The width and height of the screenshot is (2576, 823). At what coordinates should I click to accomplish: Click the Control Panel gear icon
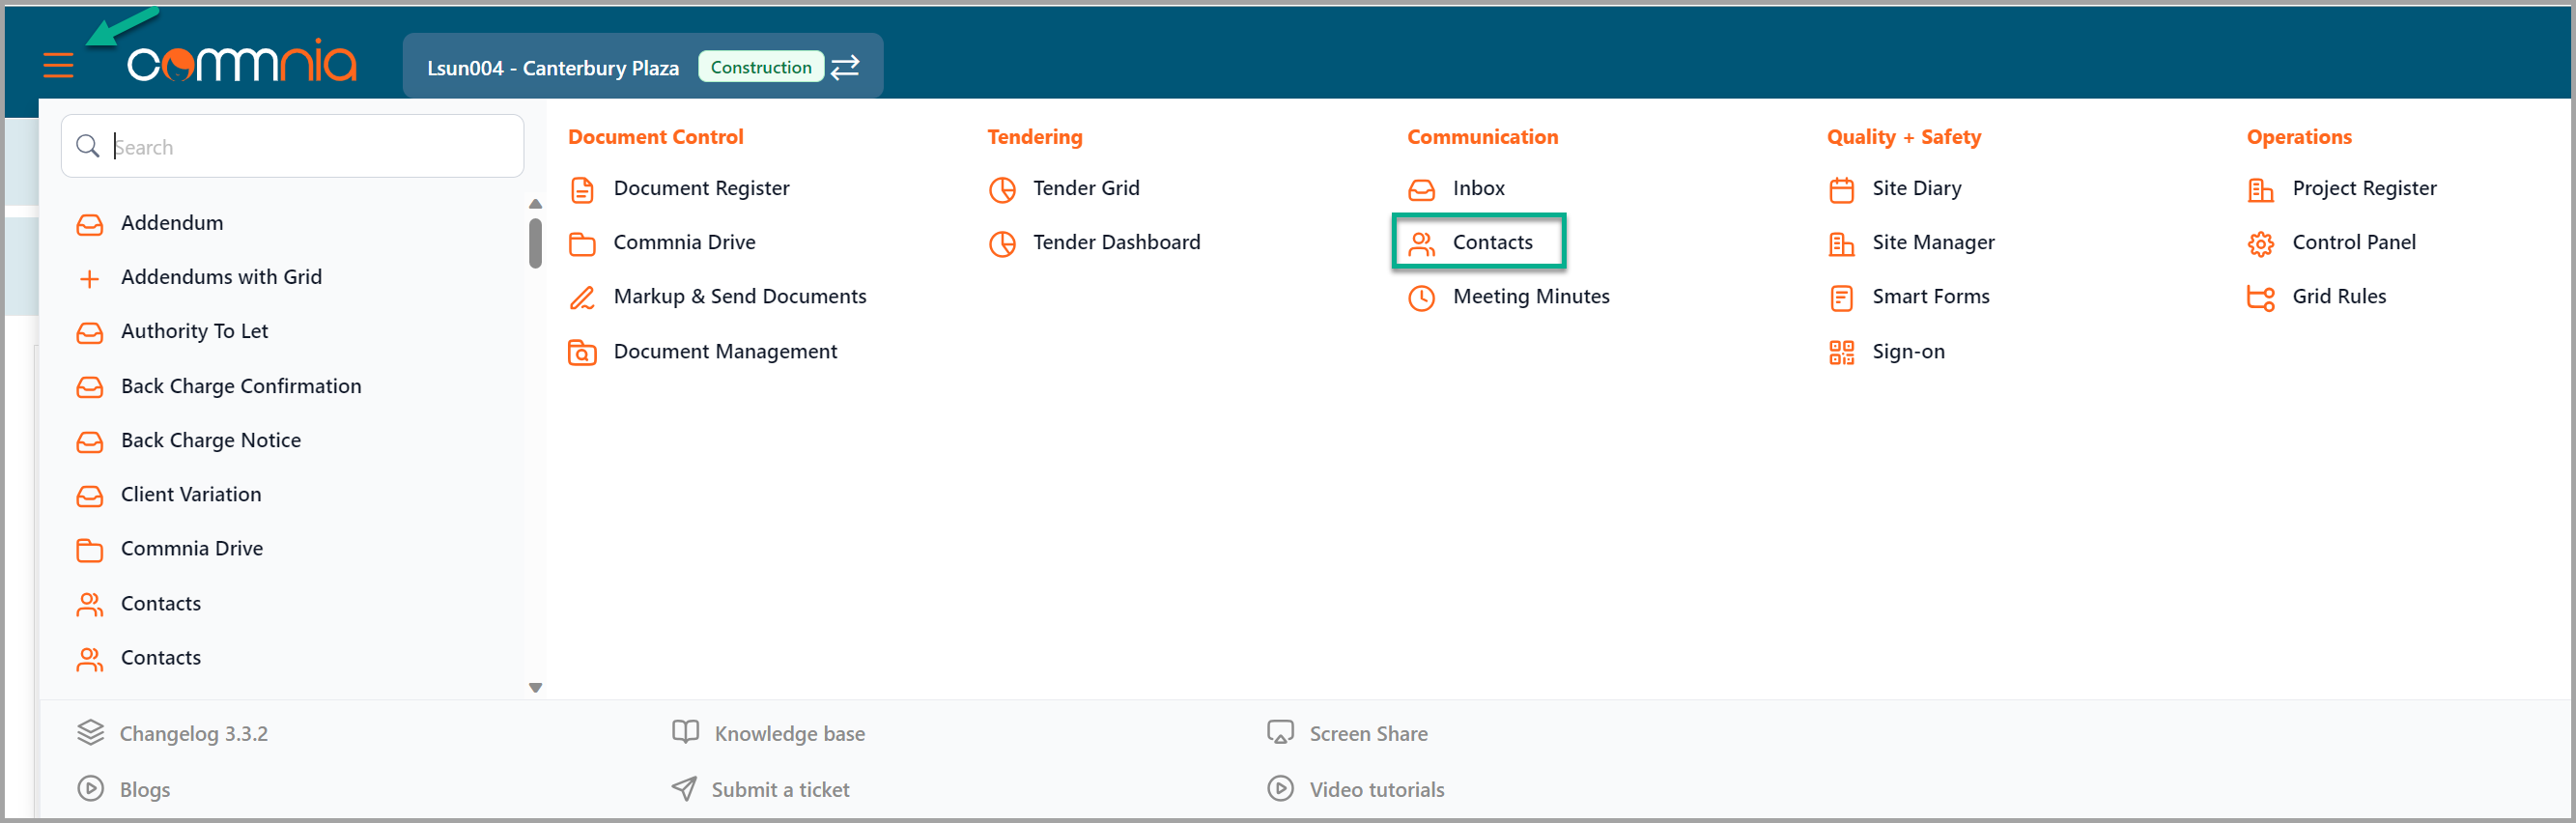pyautogui.click(x=2260, y=243)
